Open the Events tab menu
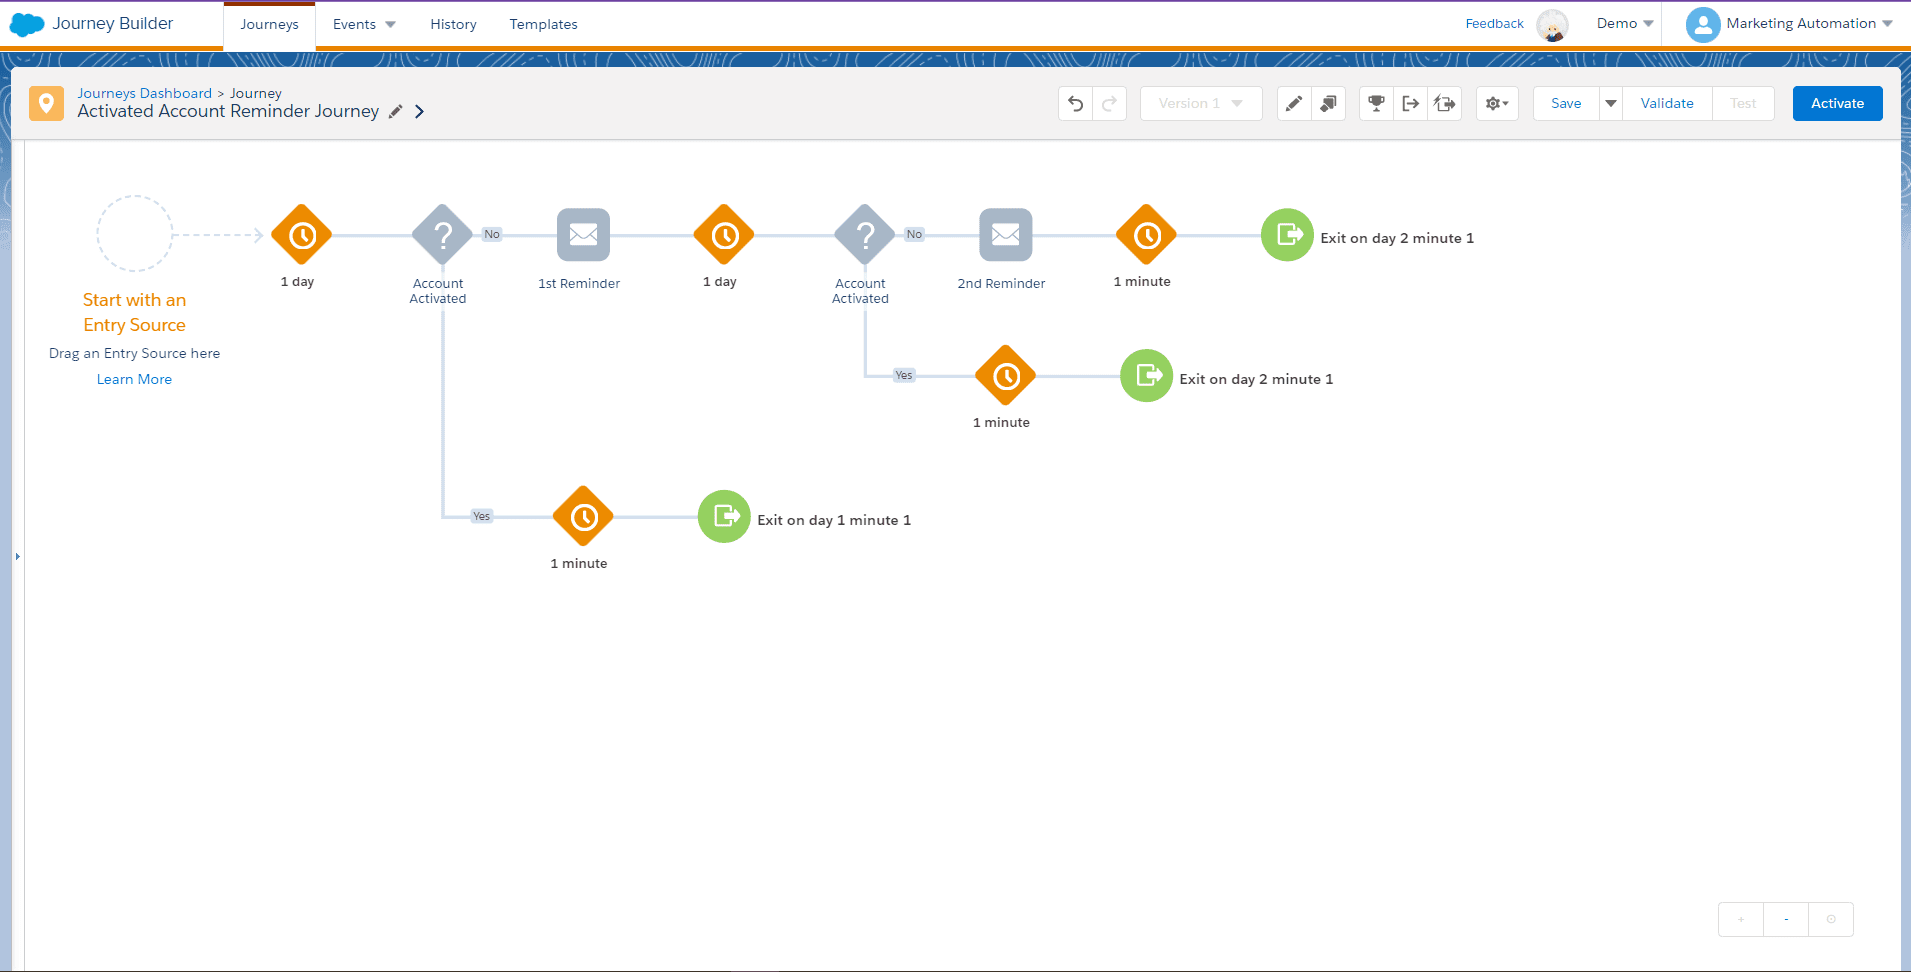 [x=364, y=25]
